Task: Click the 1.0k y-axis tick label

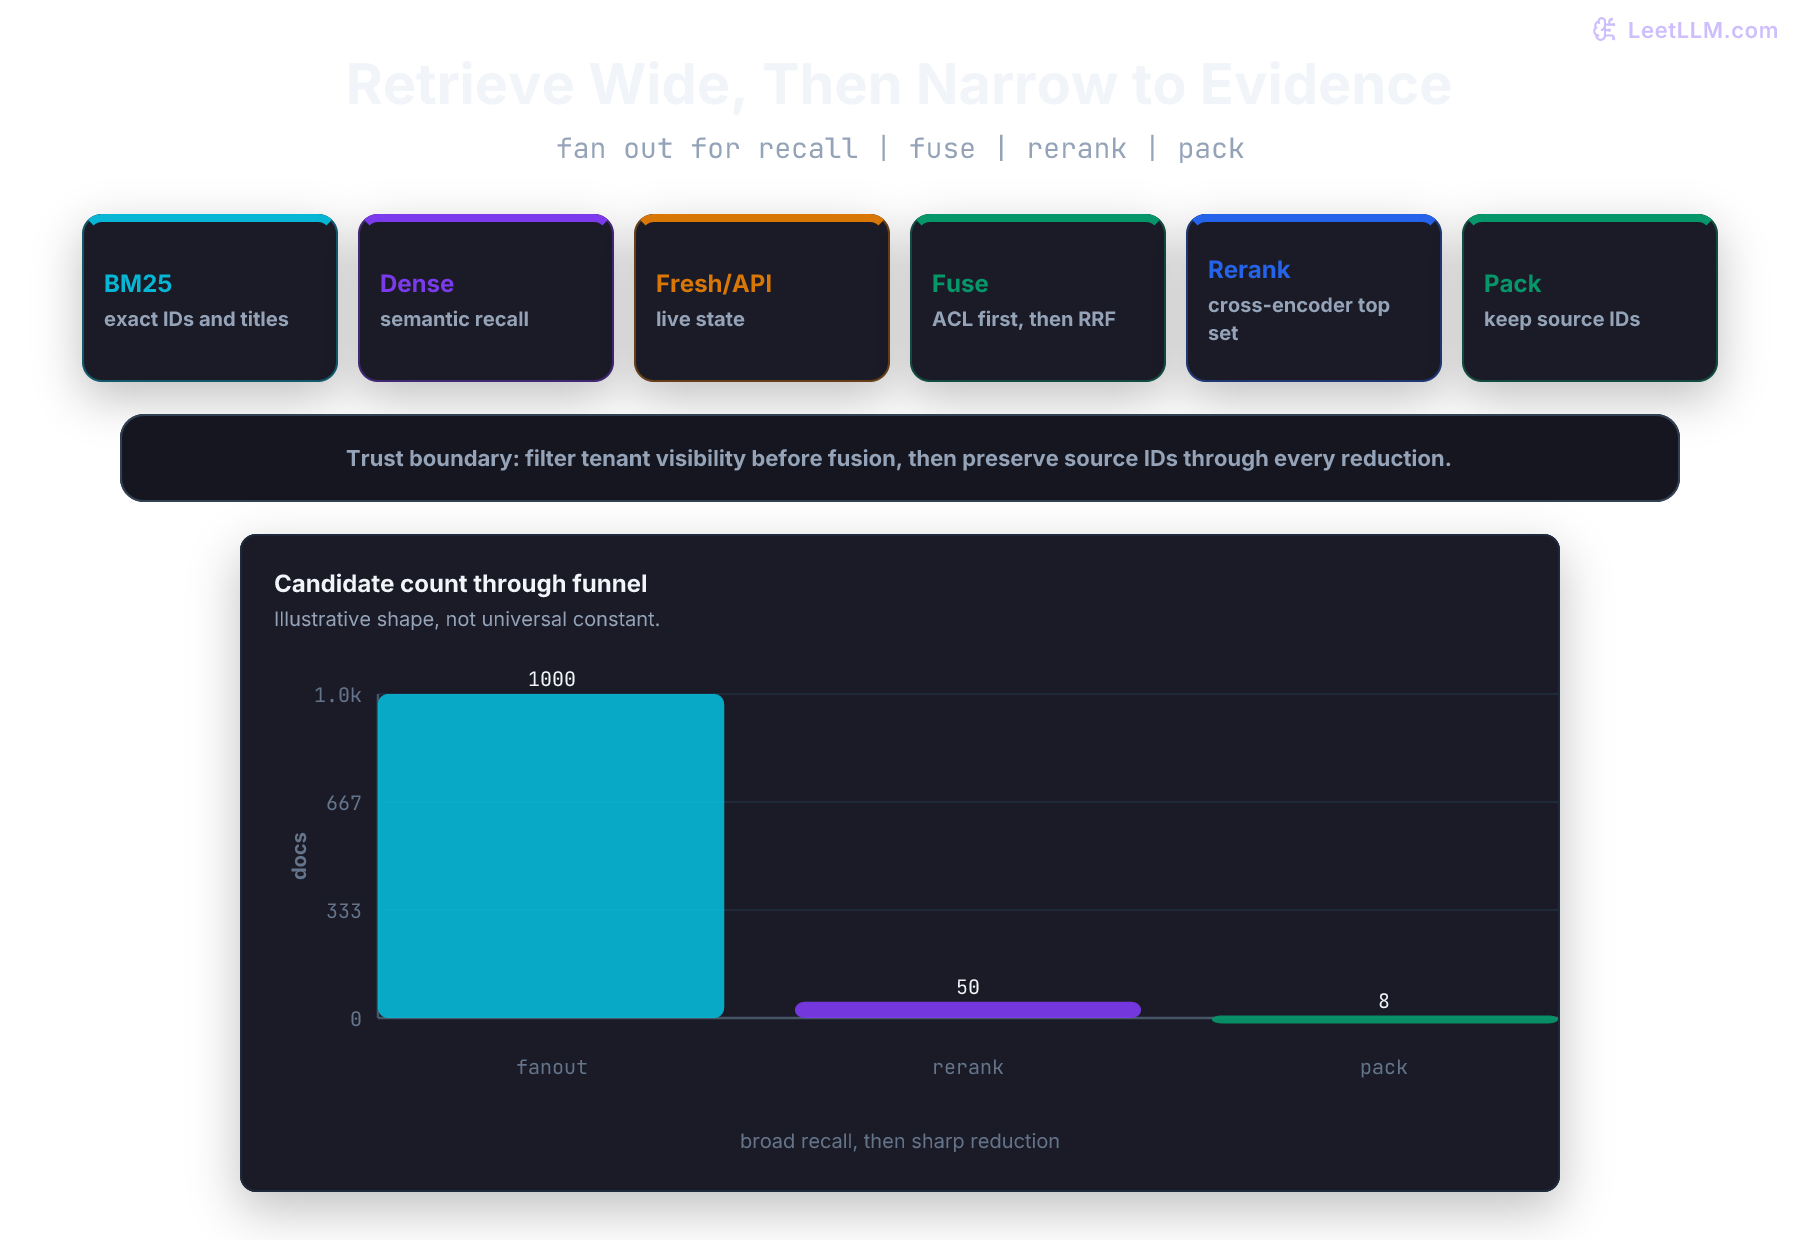Action: (338, 695)
